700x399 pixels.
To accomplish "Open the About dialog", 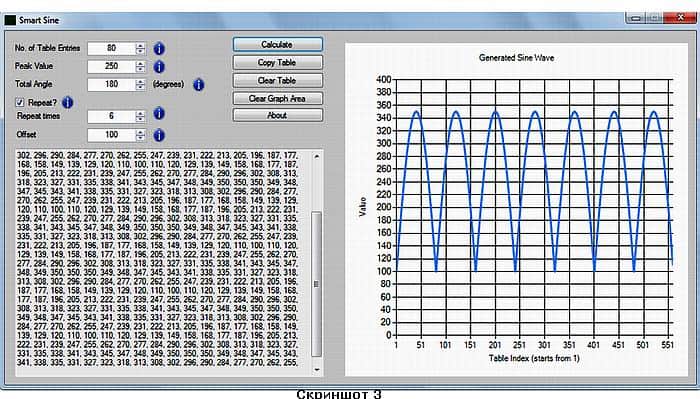I will click(277, 115).
